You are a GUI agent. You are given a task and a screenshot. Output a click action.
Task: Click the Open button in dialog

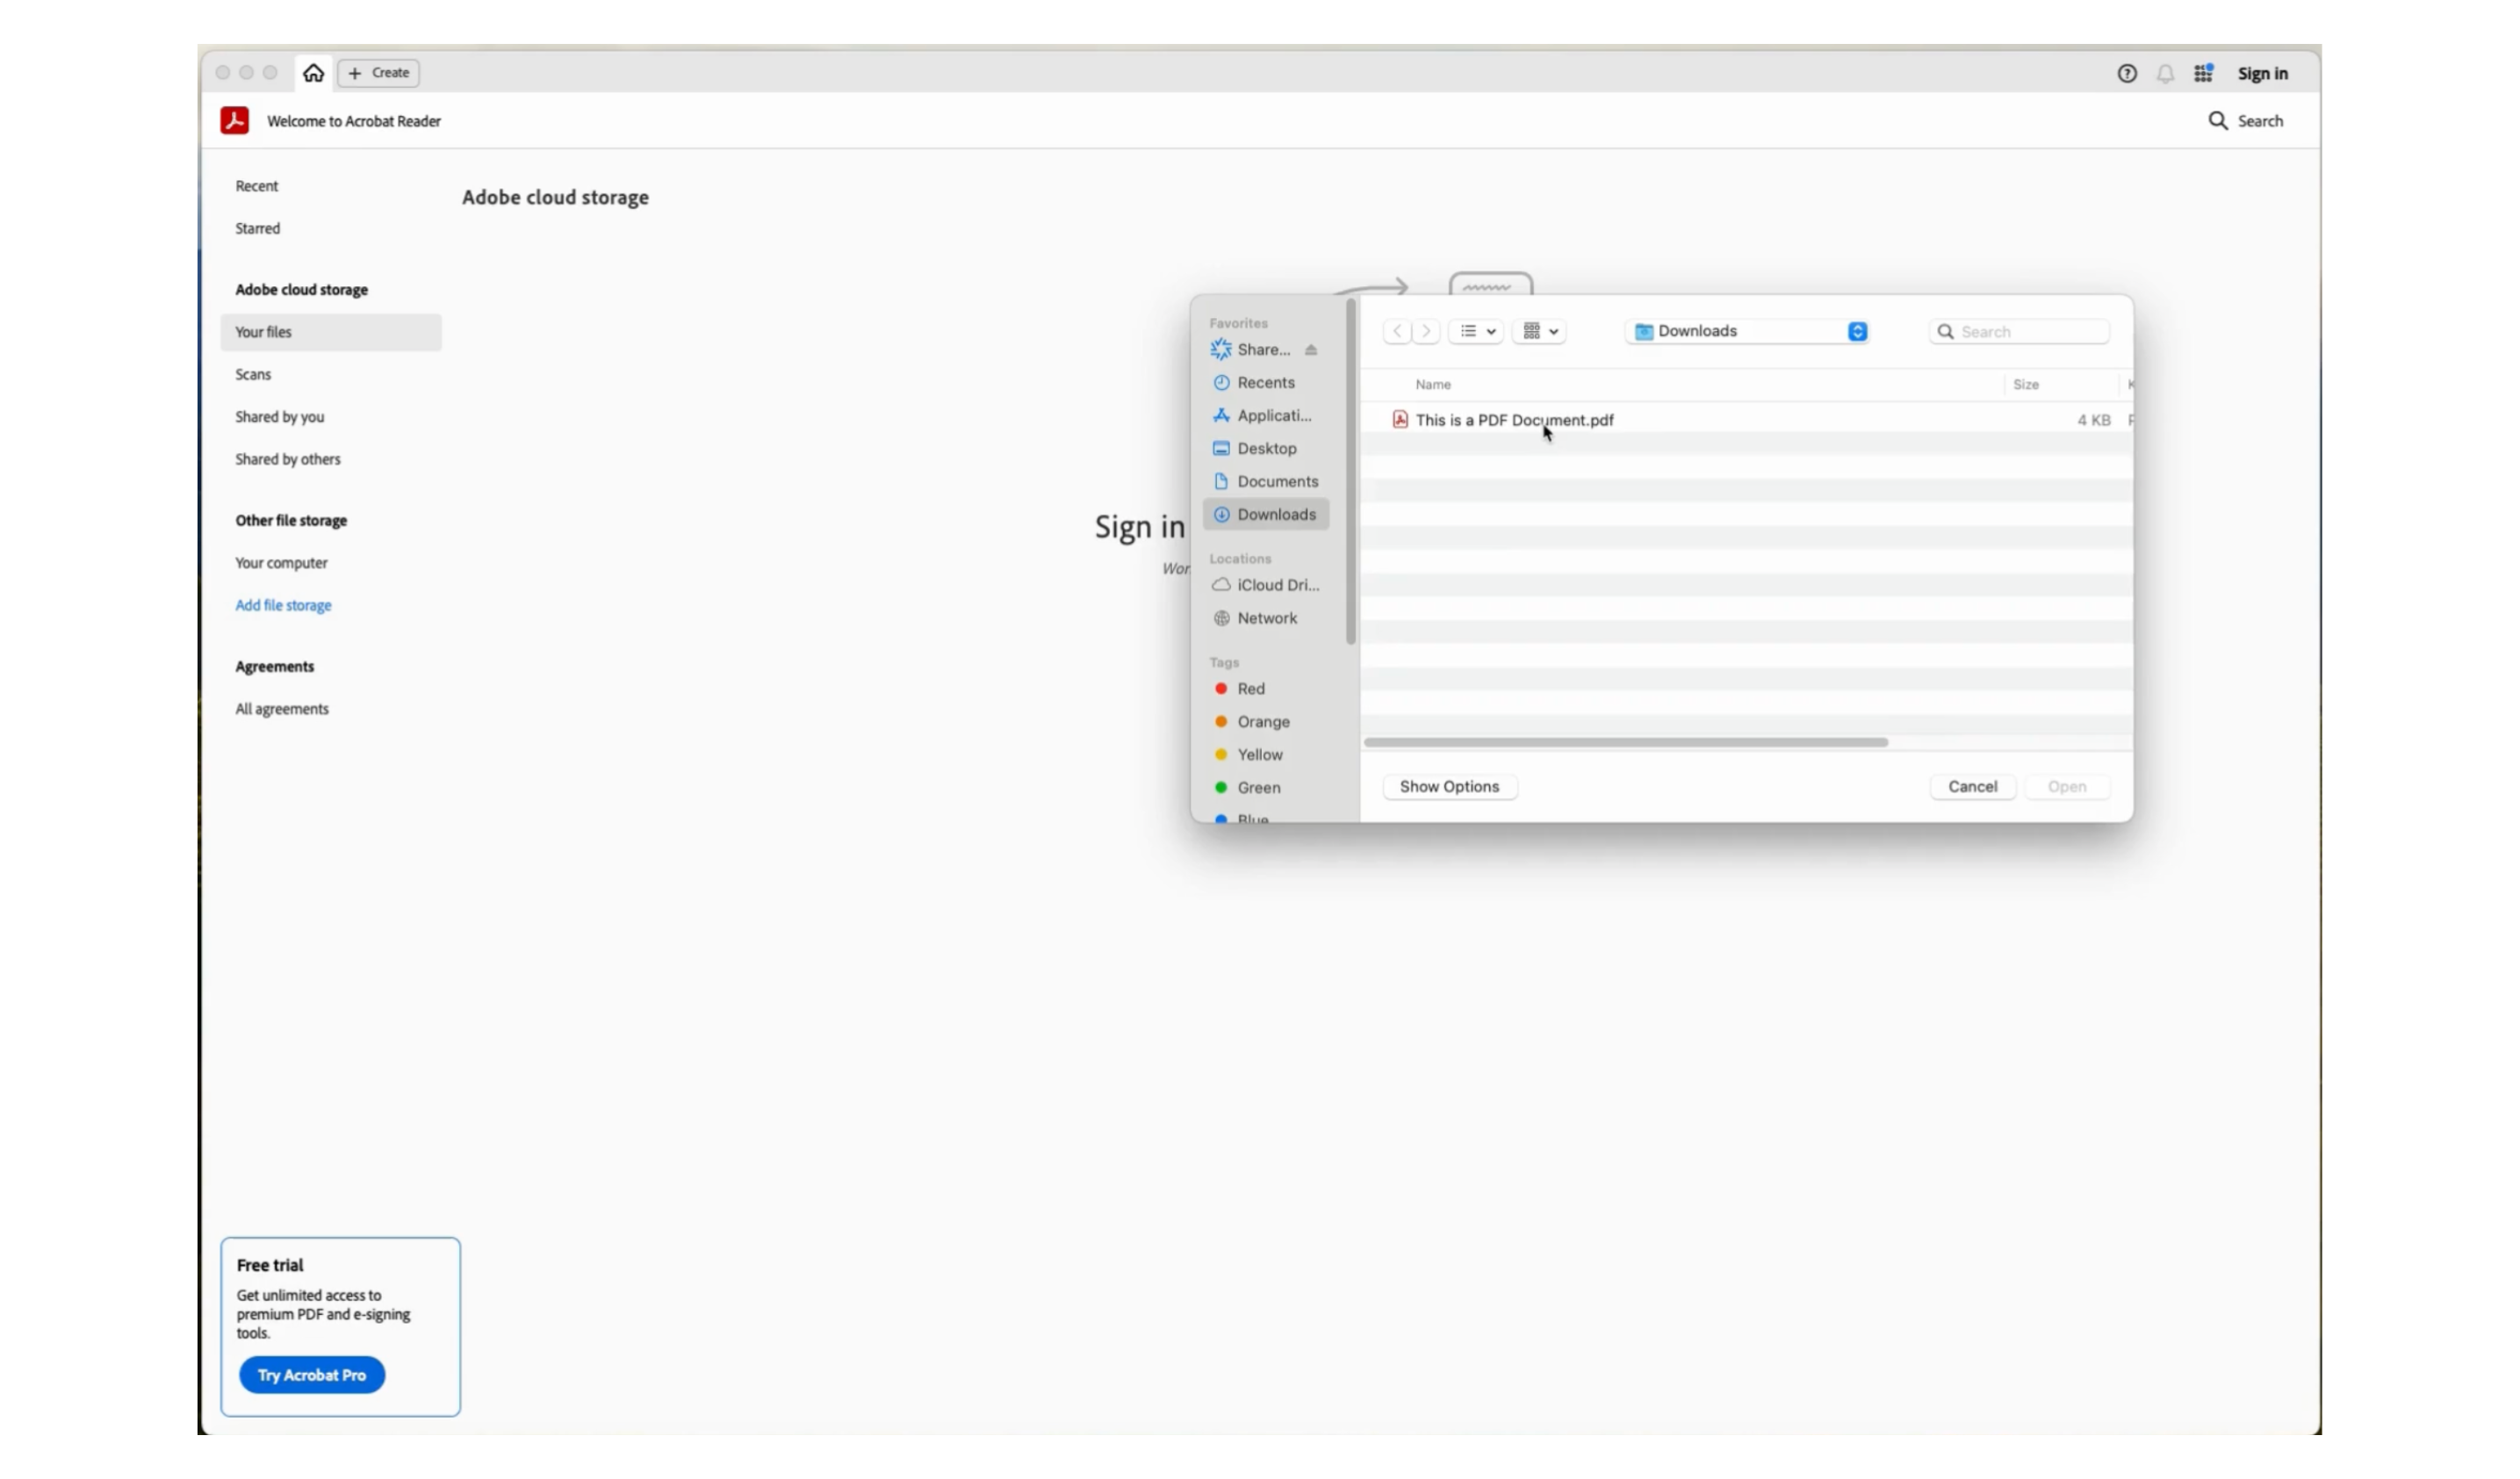point(2066,787)
